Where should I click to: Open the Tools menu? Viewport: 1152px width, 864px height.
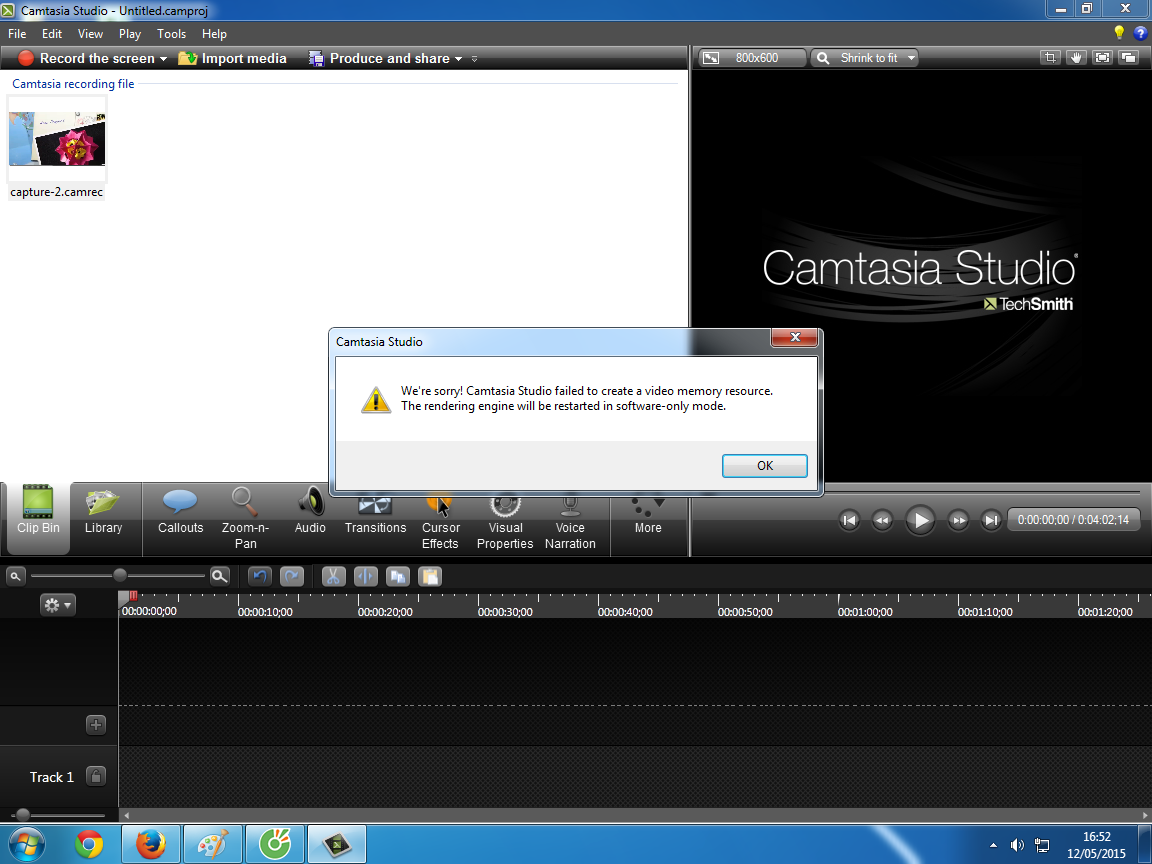[x=171, y=34]
